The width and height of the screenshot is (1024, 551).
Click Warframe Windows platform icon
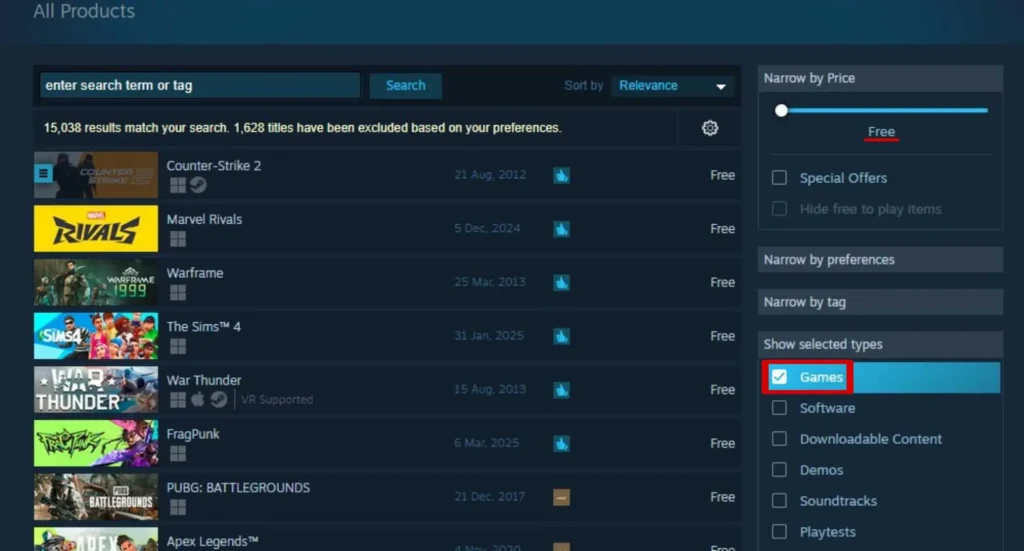pos(178,292)
